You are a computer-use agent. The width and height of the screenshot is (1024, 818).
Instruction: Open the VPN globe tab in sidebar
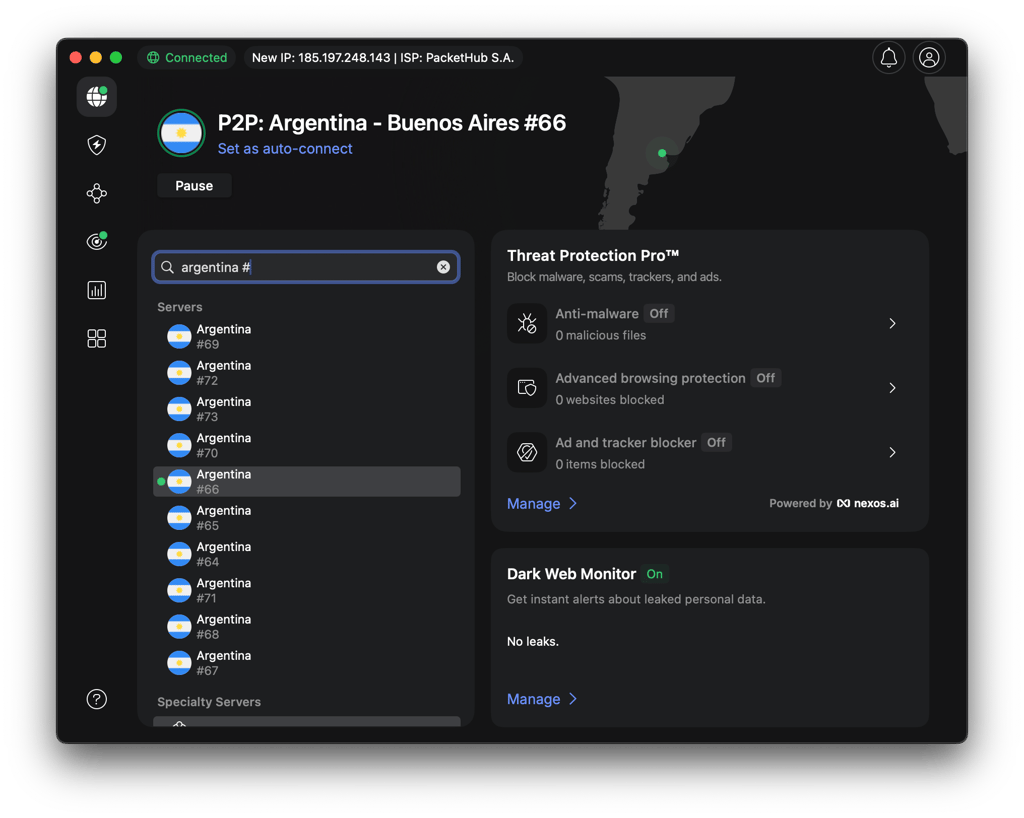(x=97, y=97)
